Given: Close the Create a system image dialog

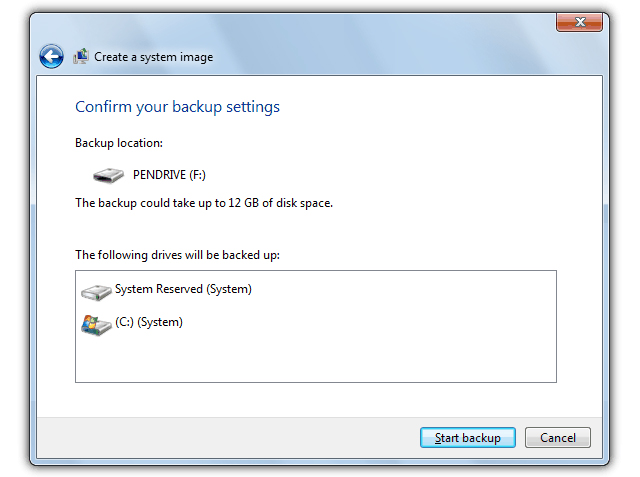Looking at the screenshot, I should 578,23.
